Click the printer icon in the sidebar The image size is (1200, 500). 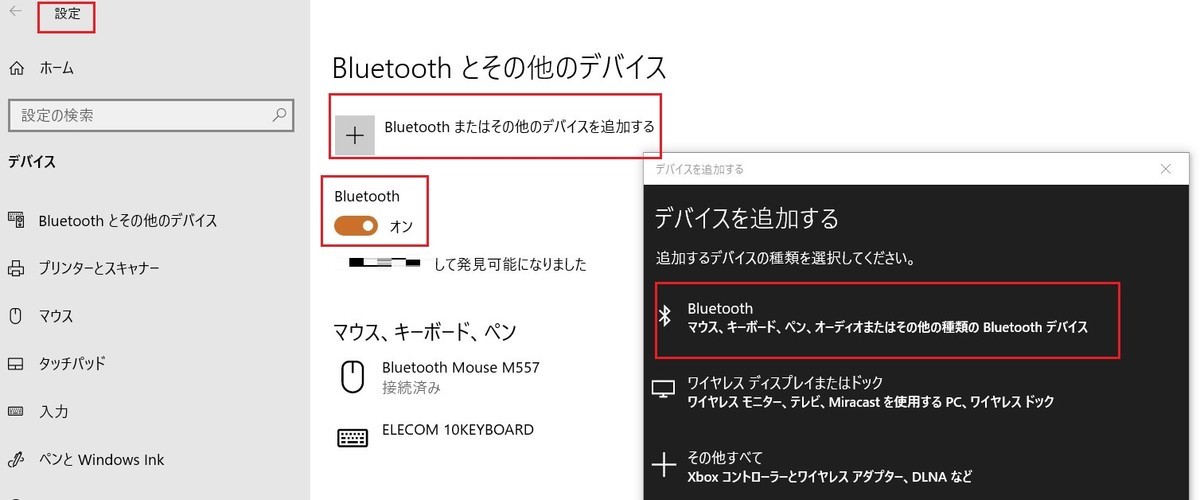(16, 268)
